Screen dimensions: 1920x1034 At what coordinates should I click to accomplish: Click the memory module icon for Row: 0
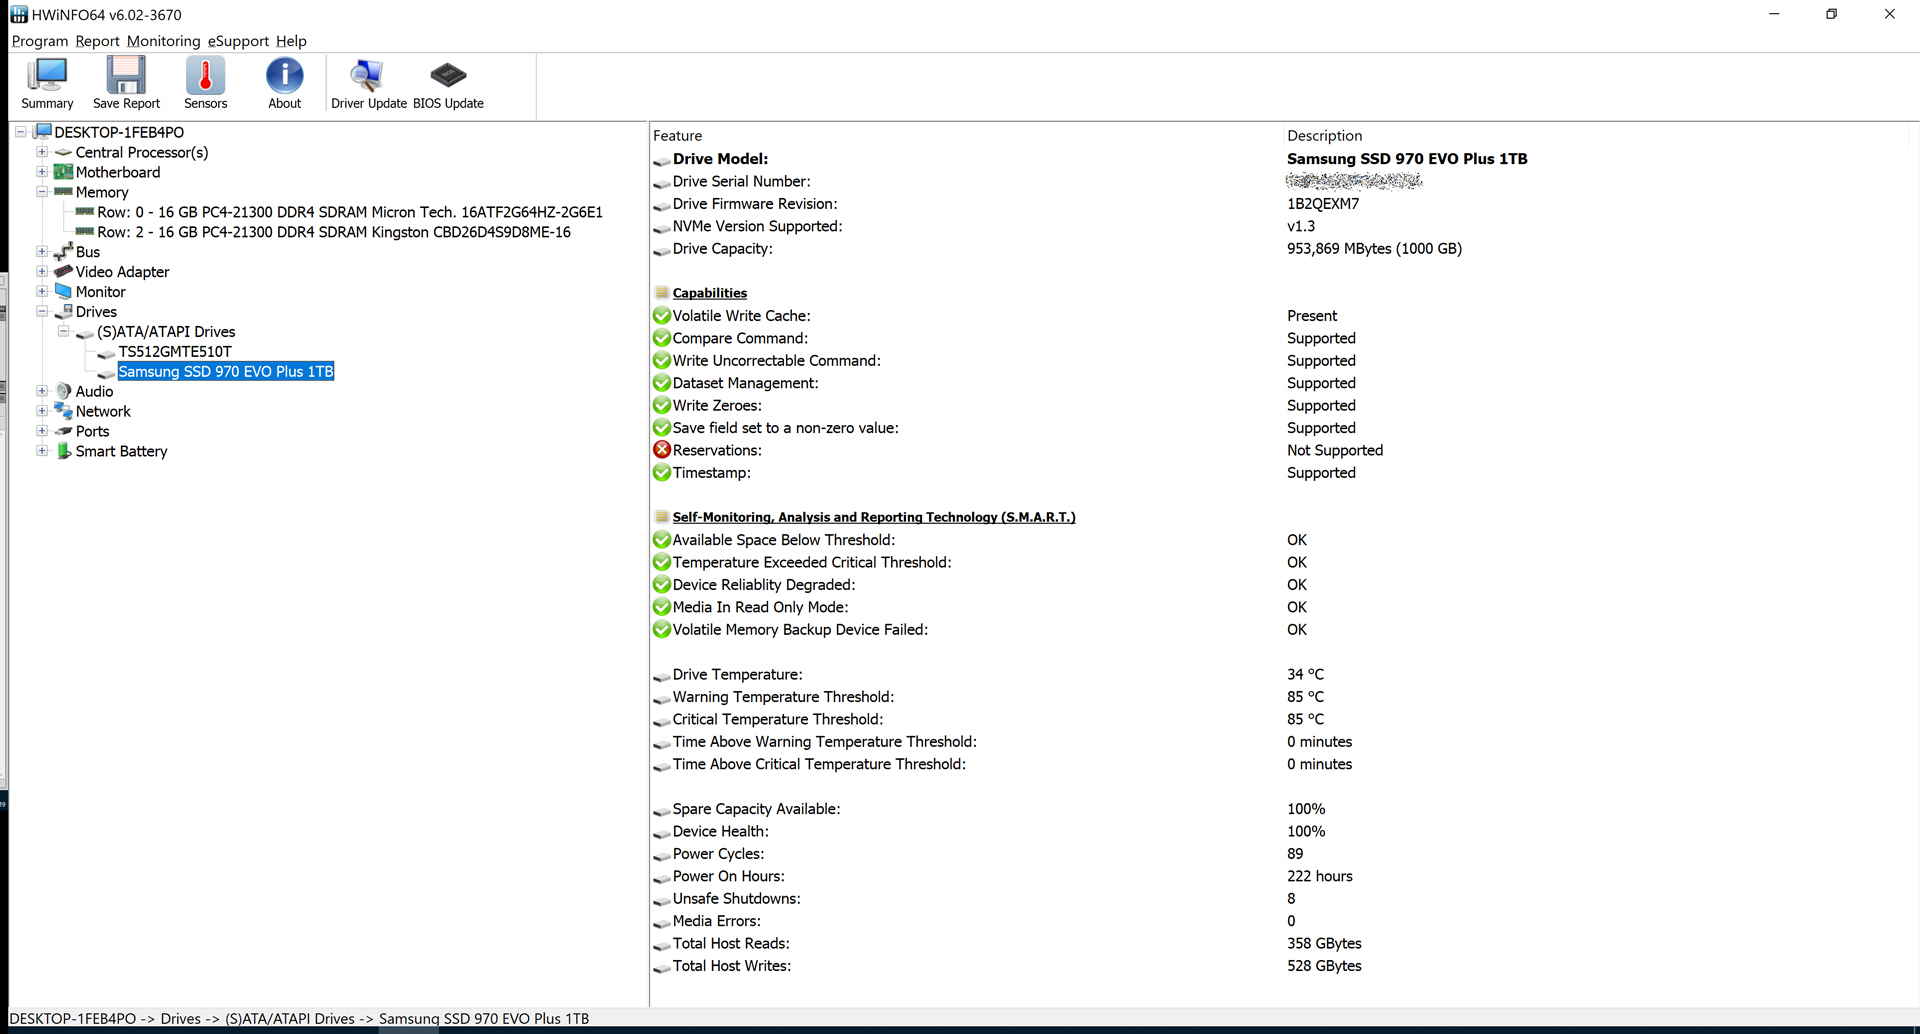click(x=85, y=212)
